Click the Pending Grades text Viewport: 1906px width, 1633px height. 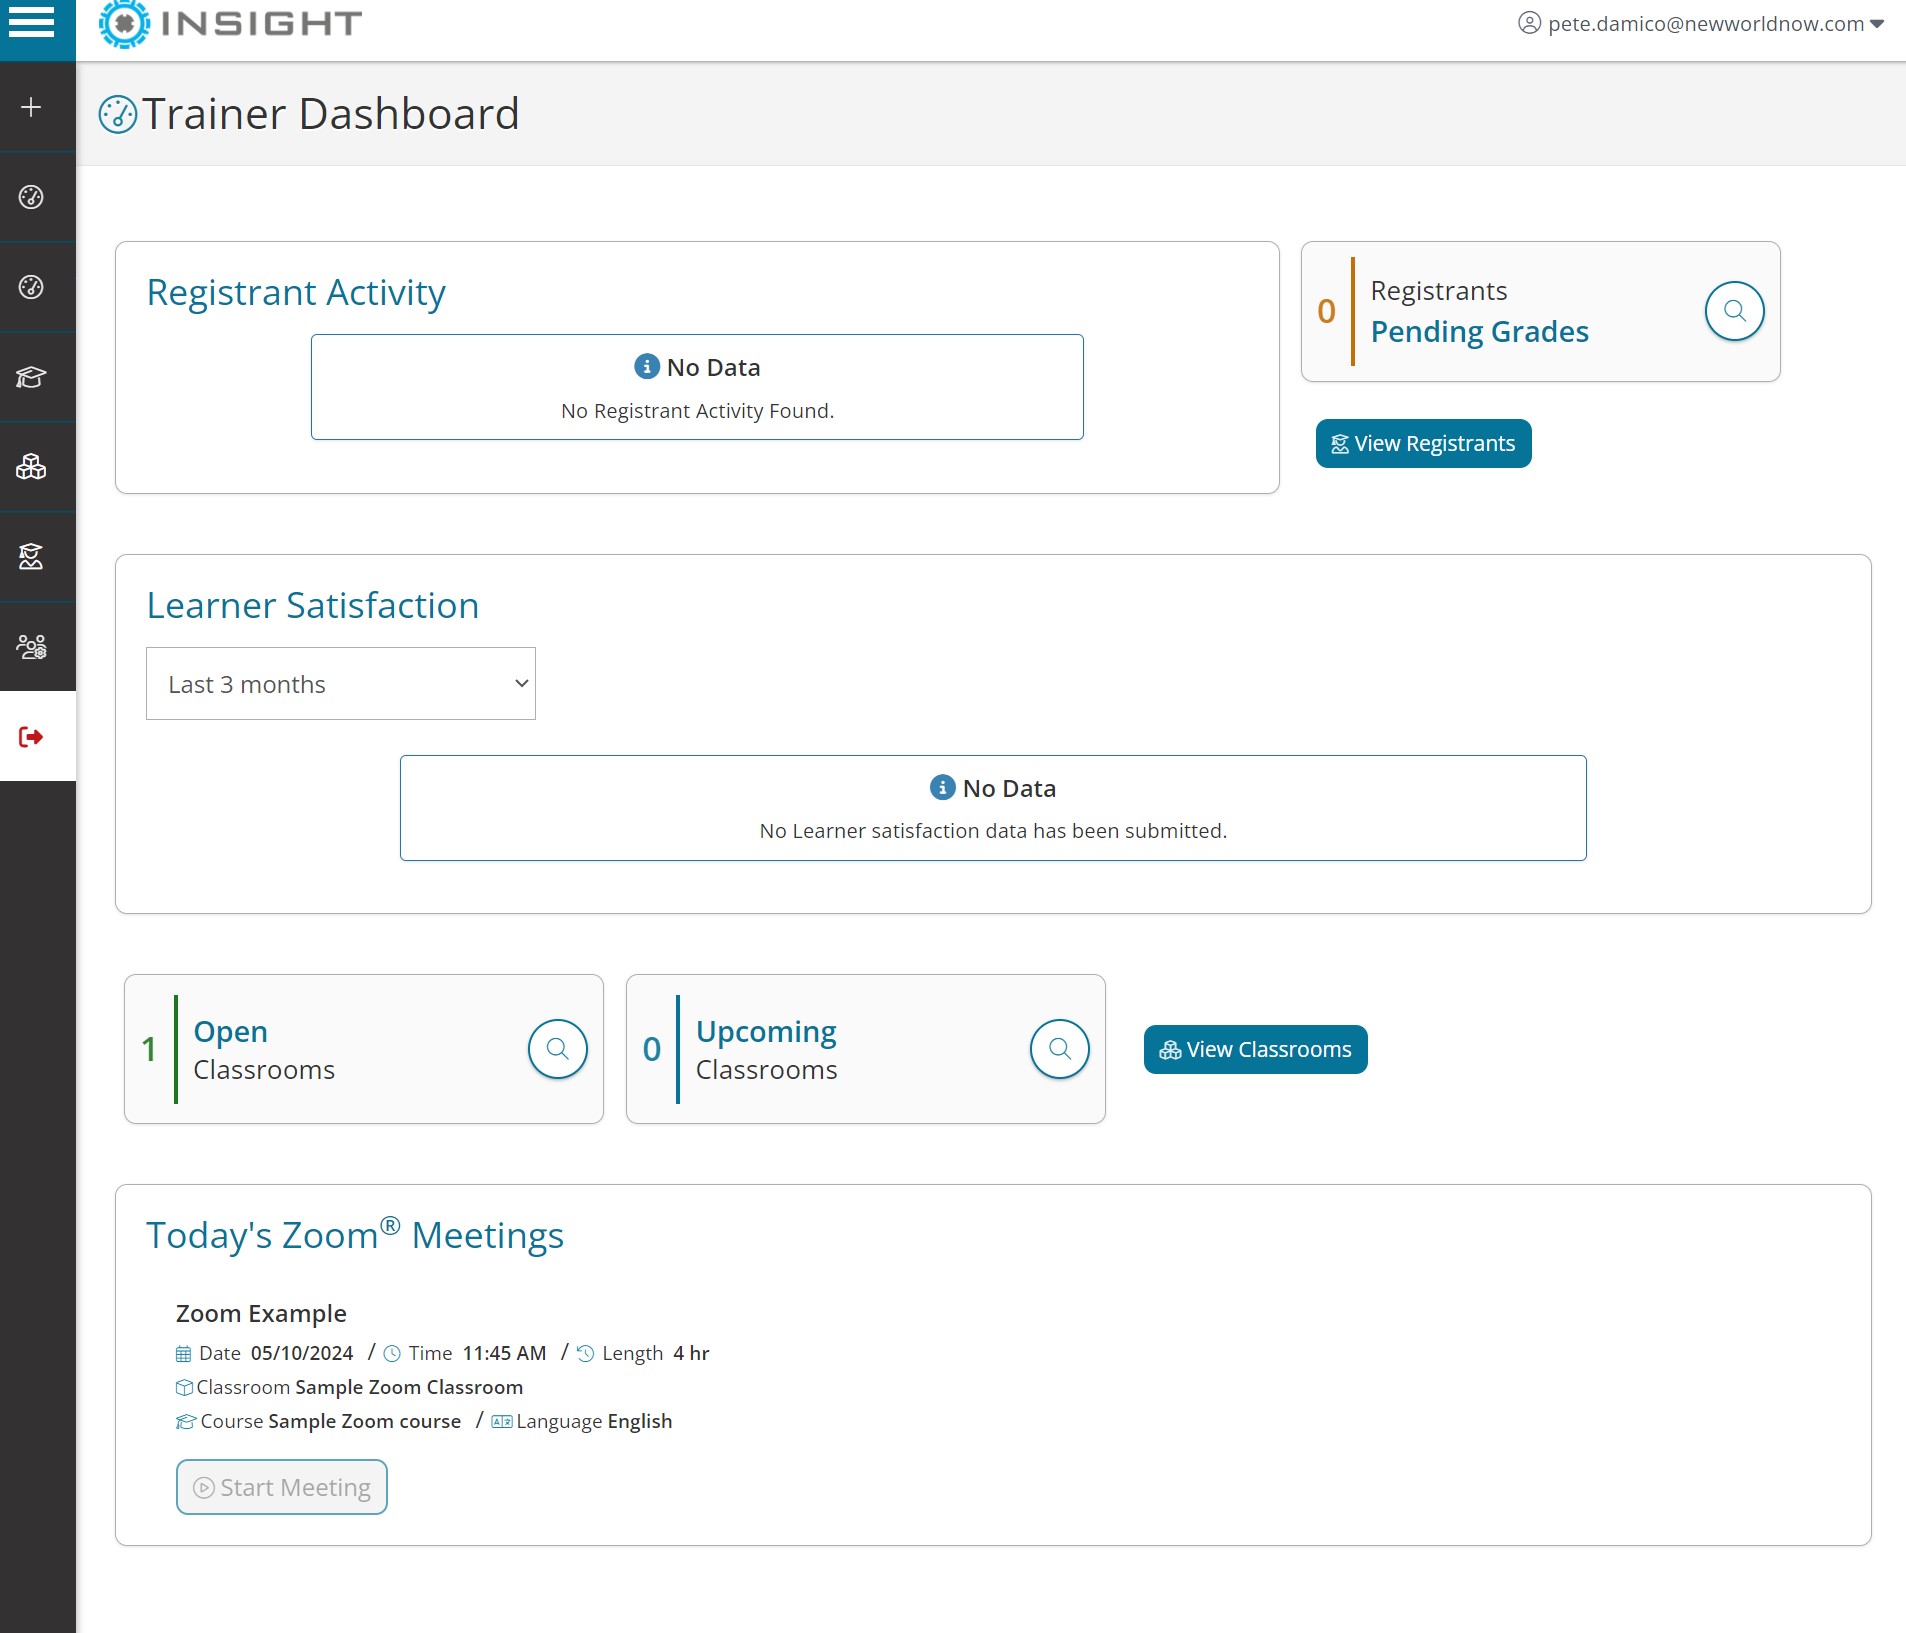[x=1479, y=332]
